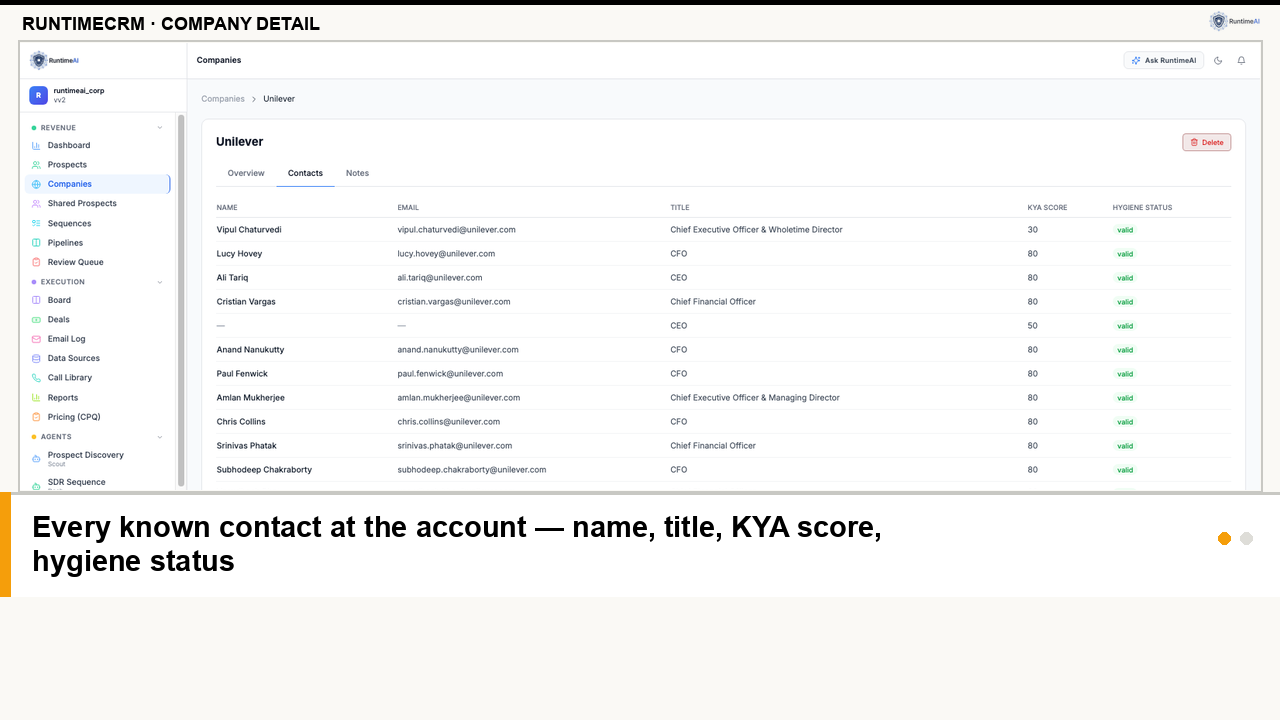Image resolution: width=1280 pixels, height=720 pixels.
Task: Open Shared Prospects icon in sidebar
Action: pyautogui.click(x=37, y=204)
